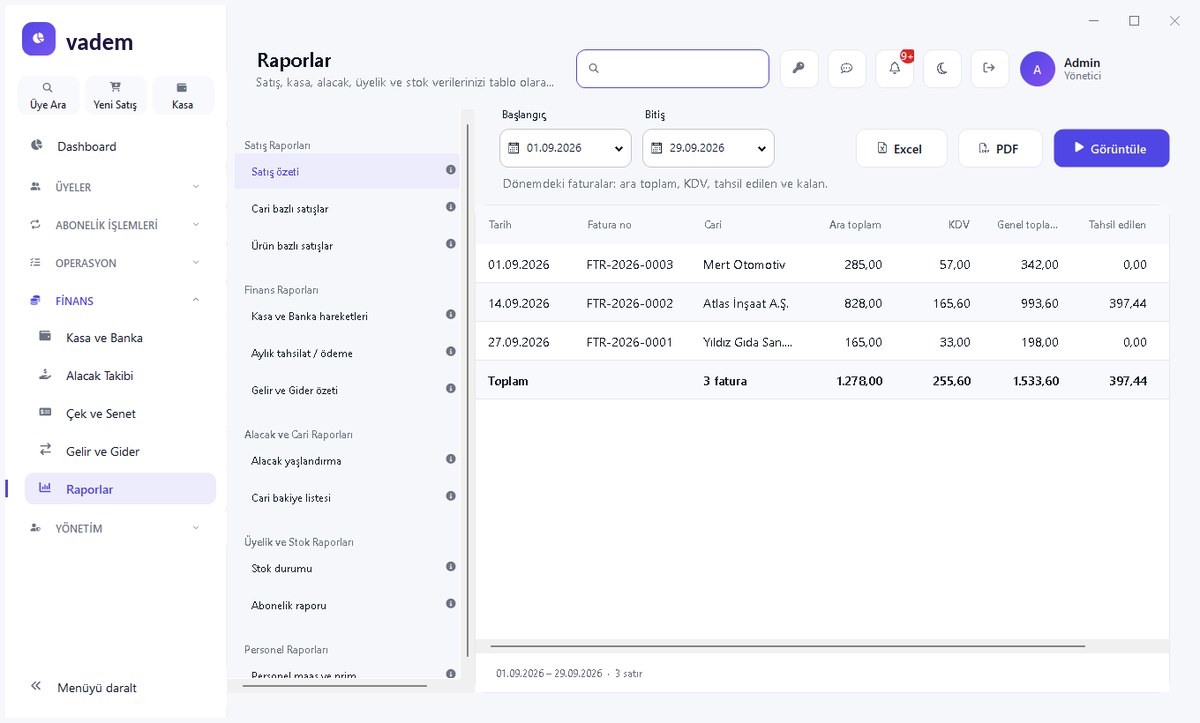
Task: Start a Yeni Satış
Action: point(115,95)
